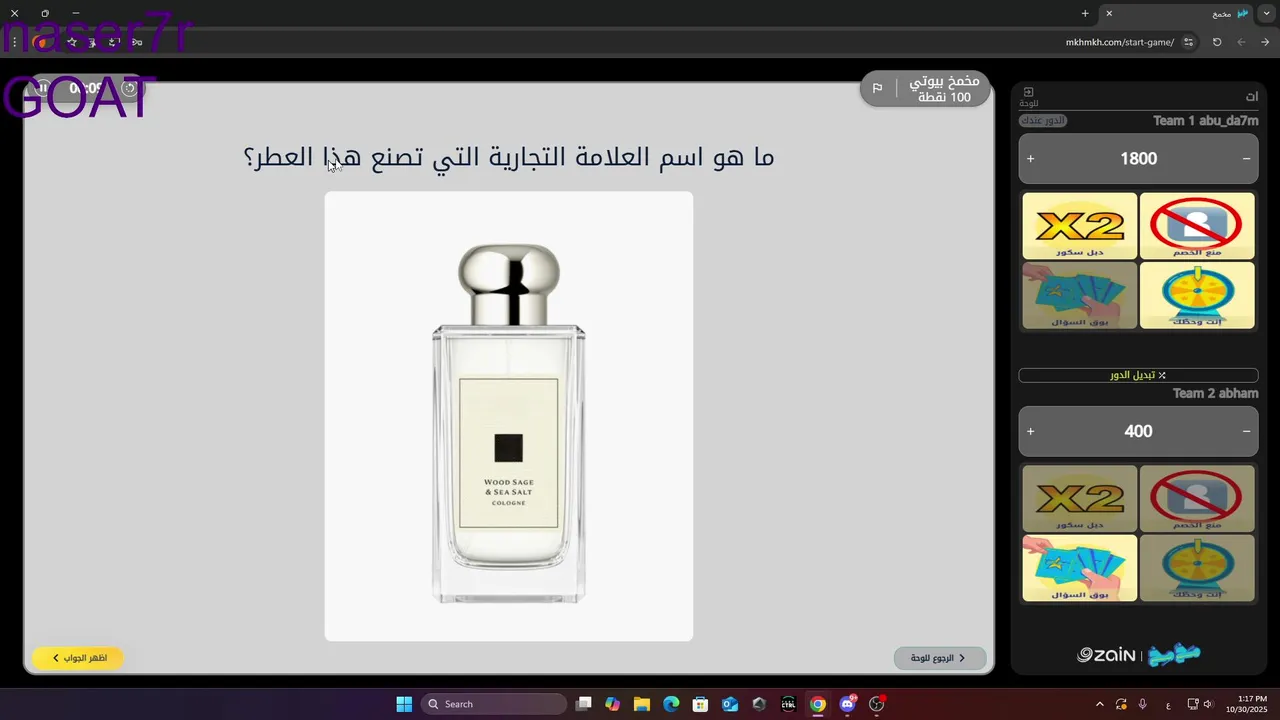1280x720 pixels.
Task: Open Microsoft Edge from the taskbar
Action: 671,704
